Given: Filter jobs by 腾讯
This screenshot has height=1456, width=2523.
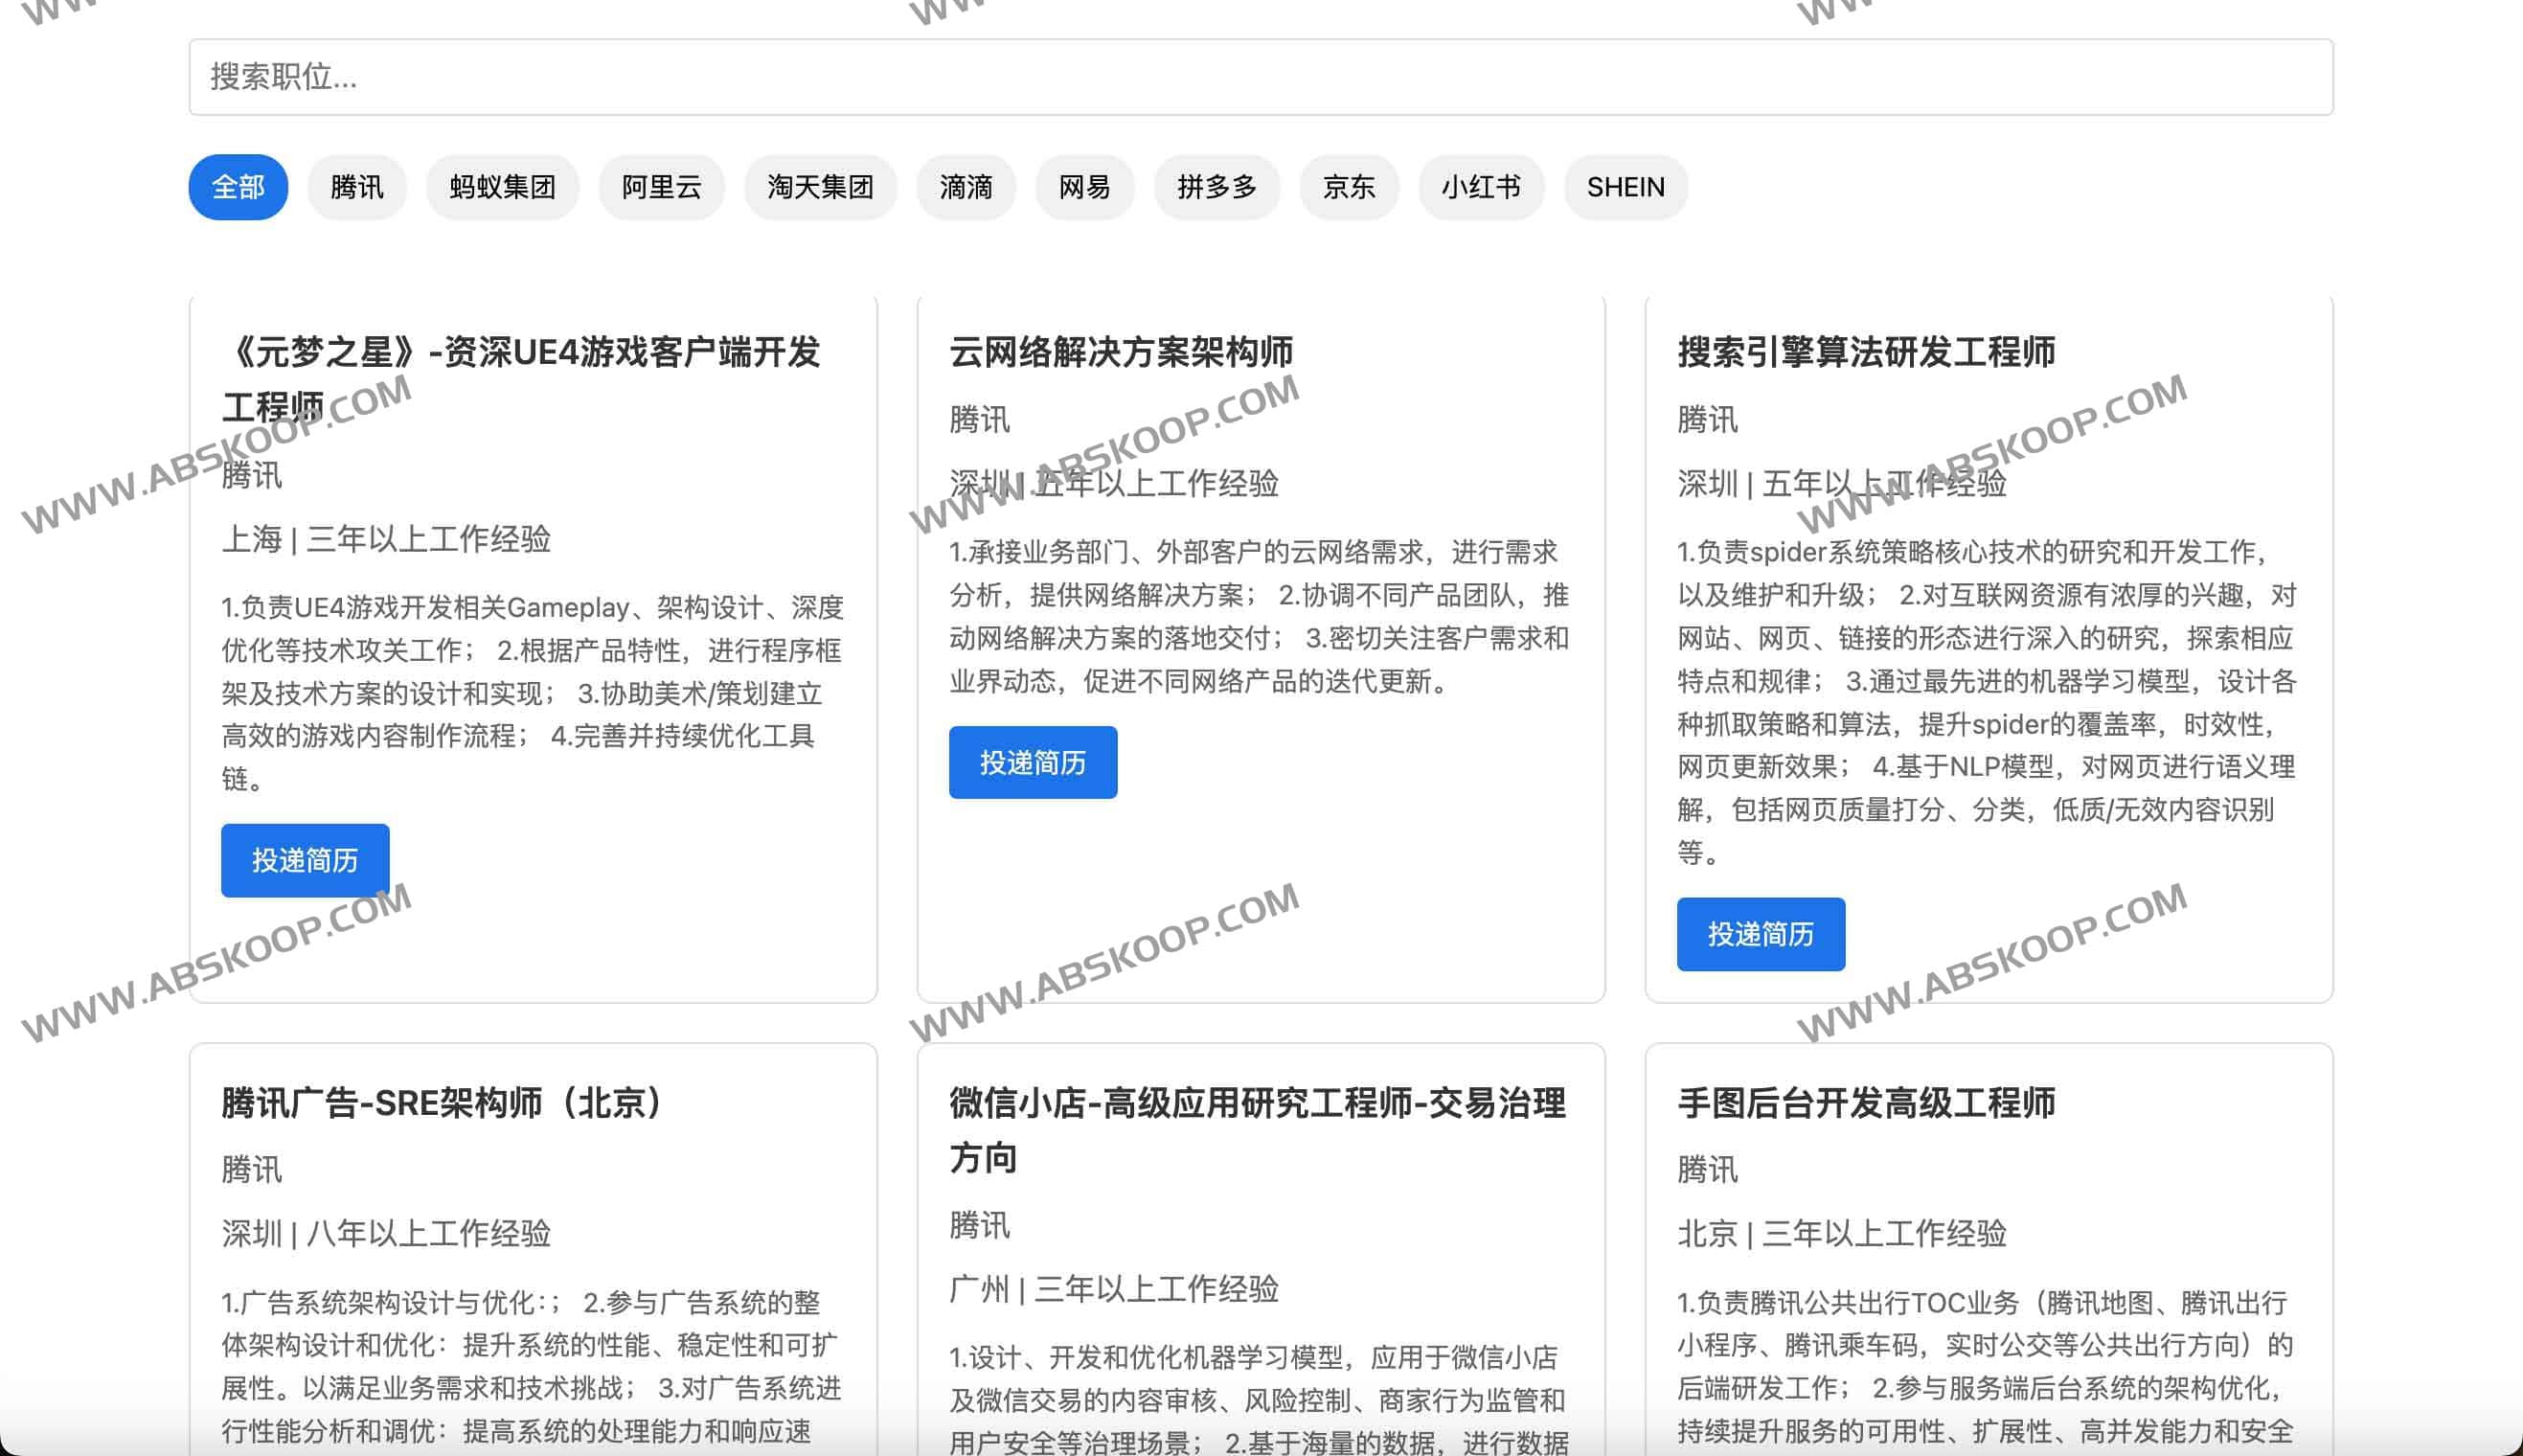Looking at the screenshot, I should coord(357,187).
